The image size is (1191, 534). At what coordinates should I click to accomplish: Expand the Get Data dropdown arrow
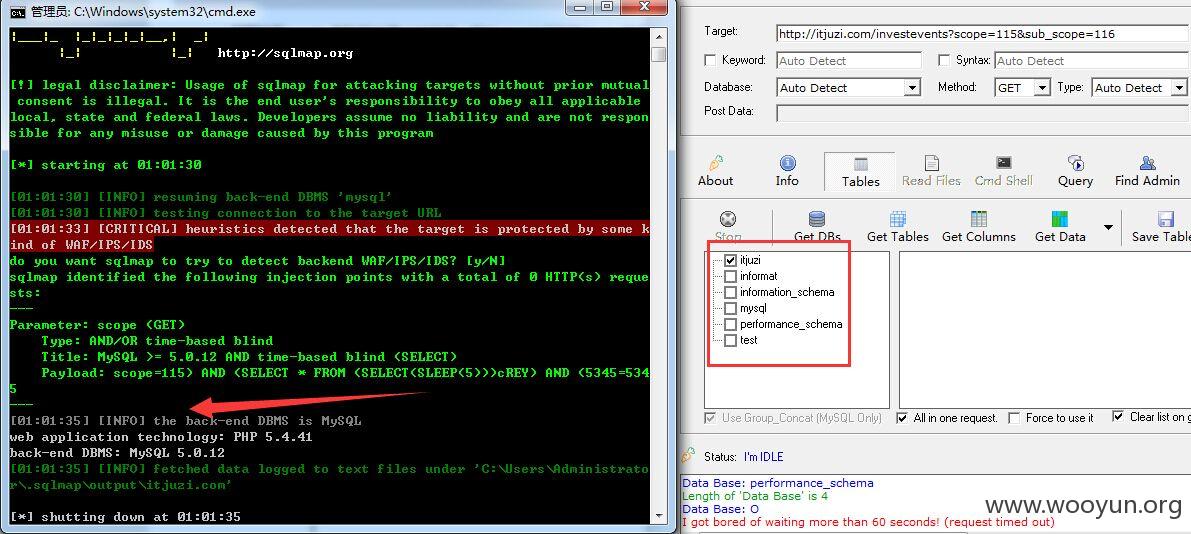pos(1107,227)
